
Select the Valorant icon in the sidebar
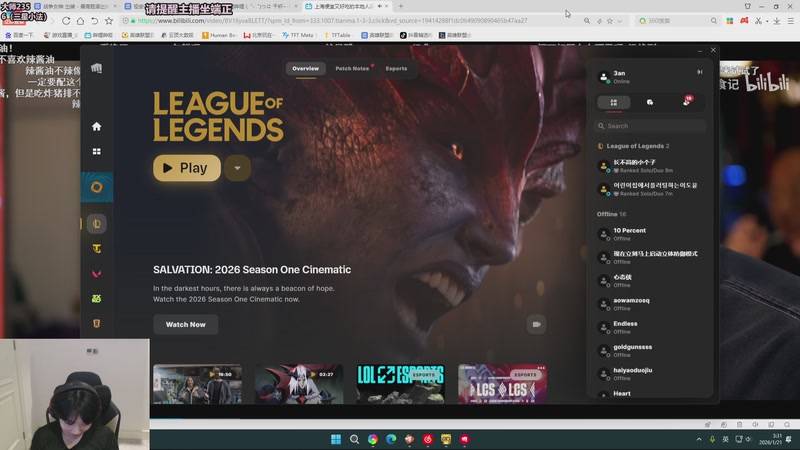(x=96, y=273)
